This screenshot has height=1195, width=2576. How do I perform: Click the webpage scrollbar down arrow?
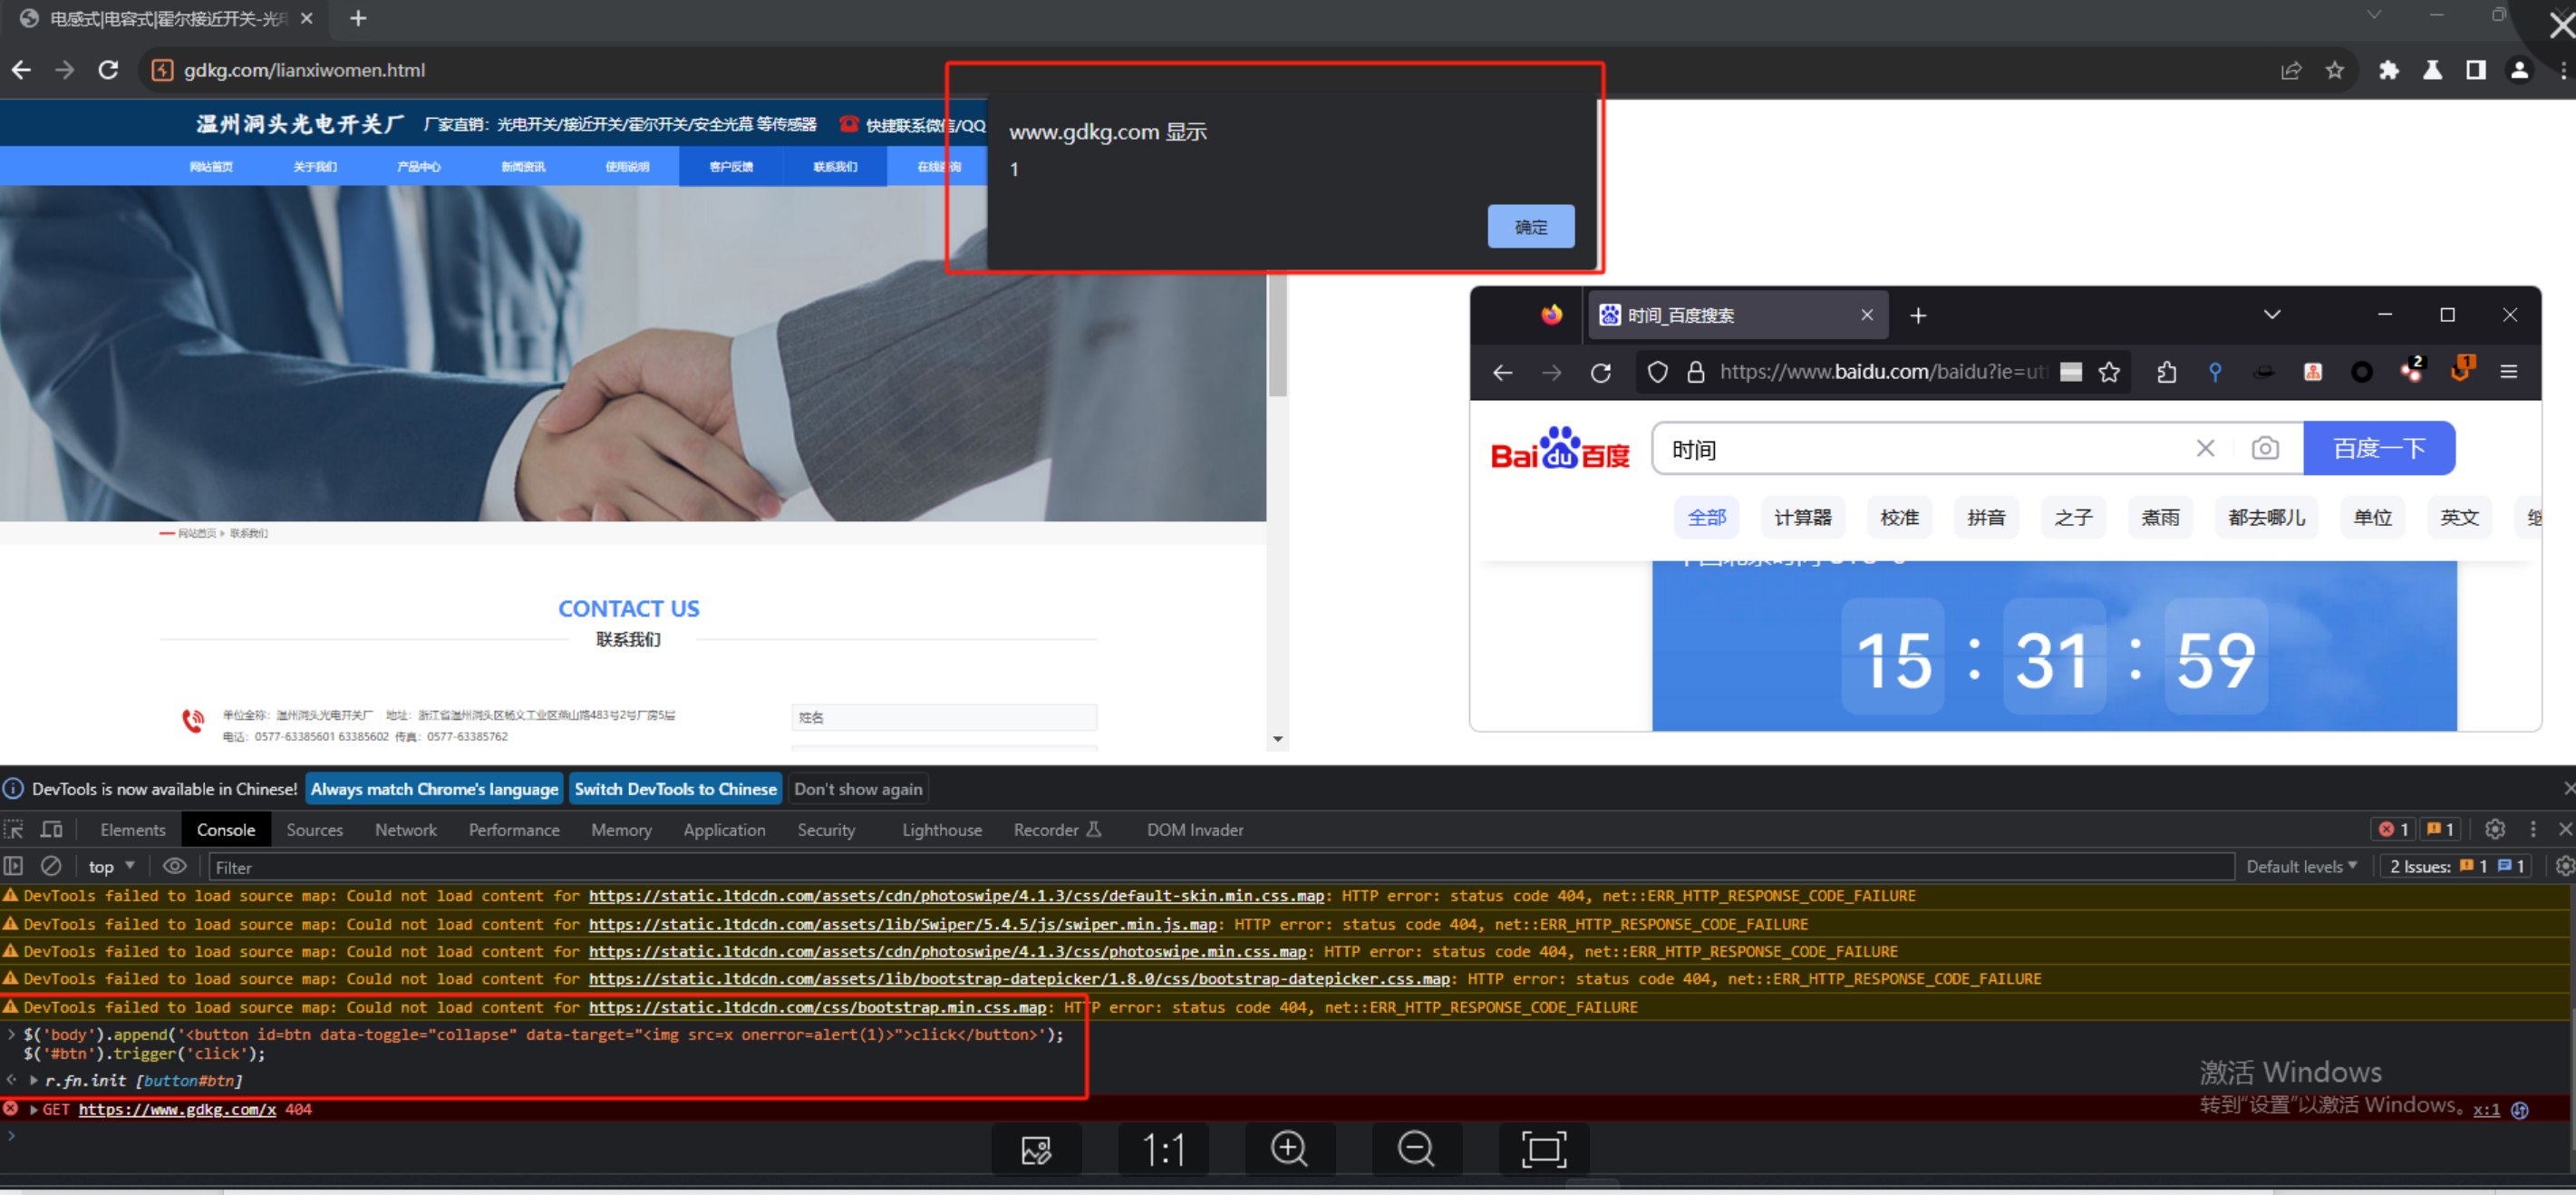(x=1277, y=739)
